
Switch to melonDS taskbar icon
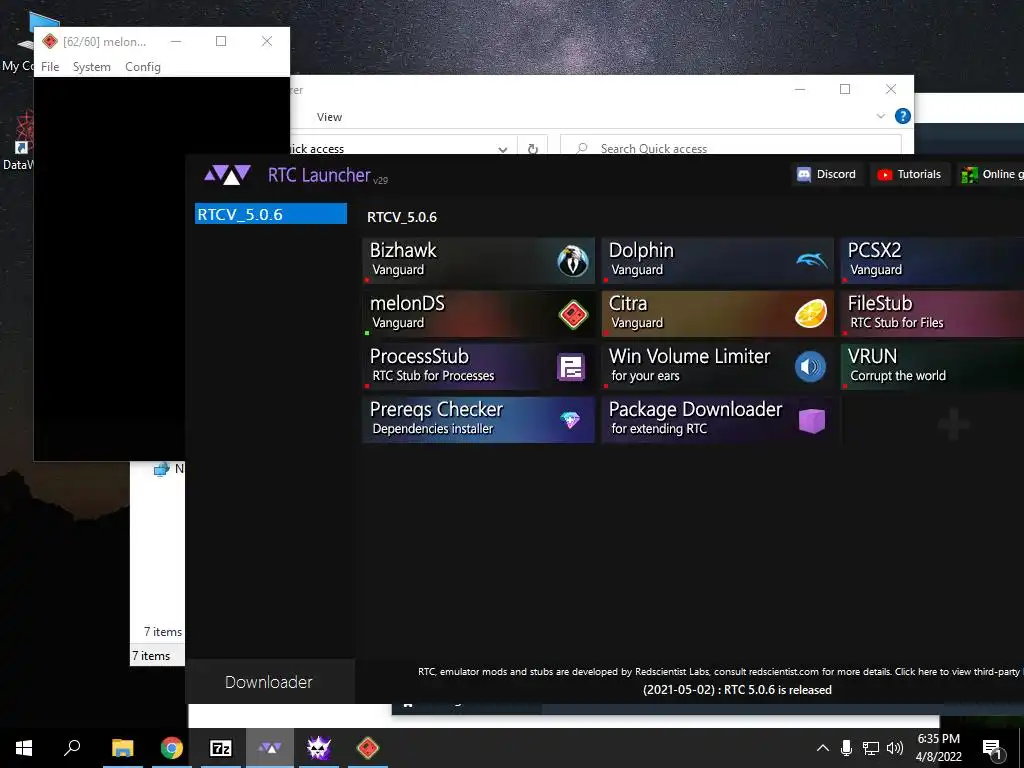(368, 748)
